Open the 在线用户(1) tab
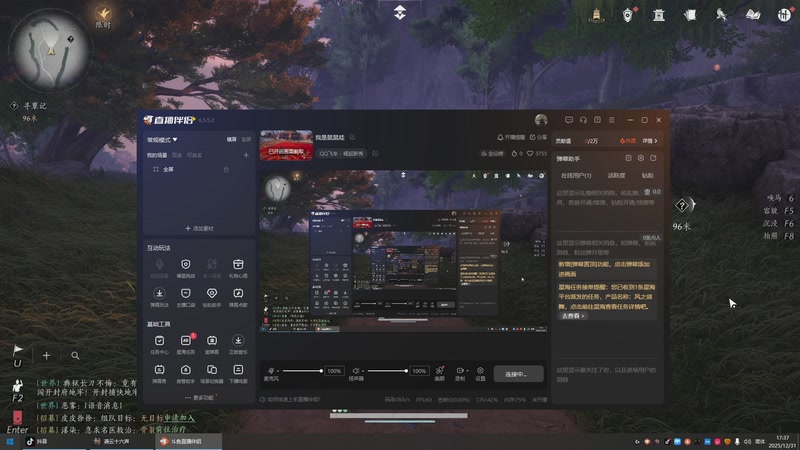 (x=576, y=175)
